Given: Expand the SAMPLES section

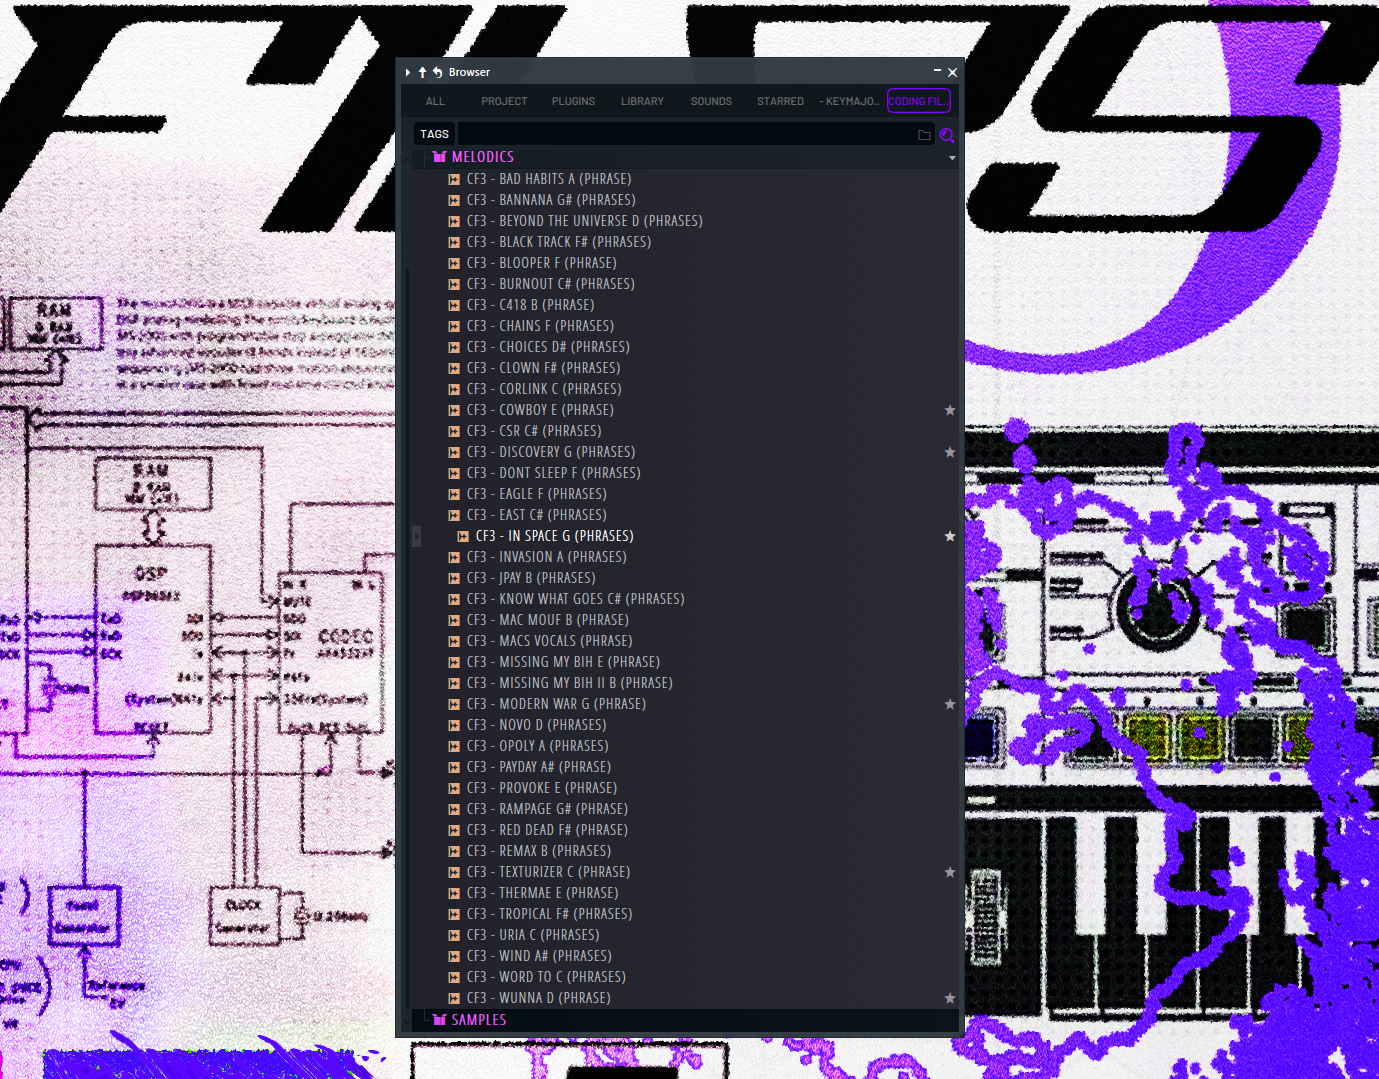Looking at the screenshot, I should 480,1019.
